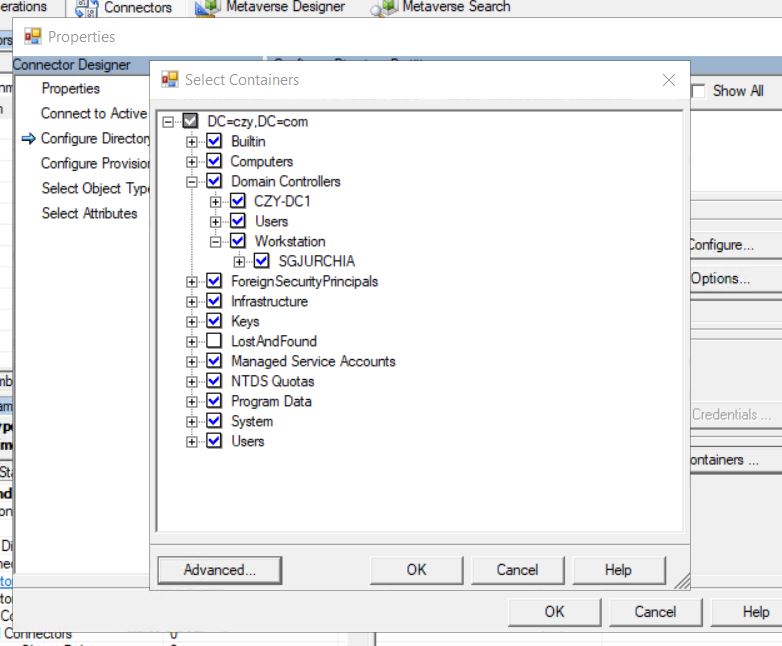Open the Connectors toolbar item
This screenshot has height=646, width=782.
point(123,7)
